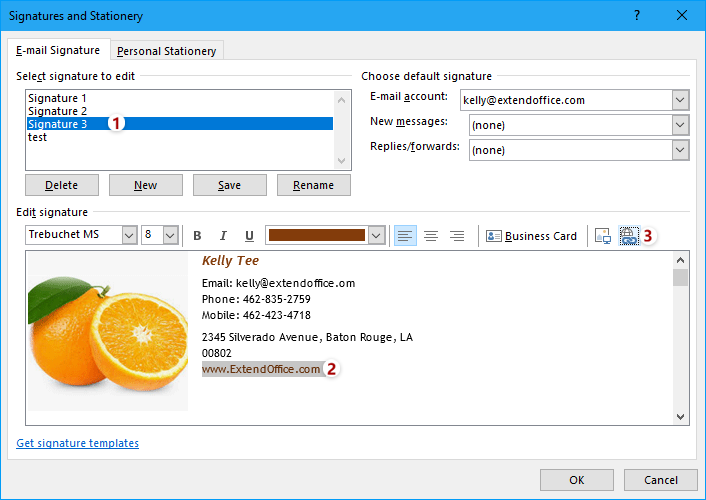Toggle Bold formatting in signature editor
The image size is (706, 500).
[x=197, y=236]
